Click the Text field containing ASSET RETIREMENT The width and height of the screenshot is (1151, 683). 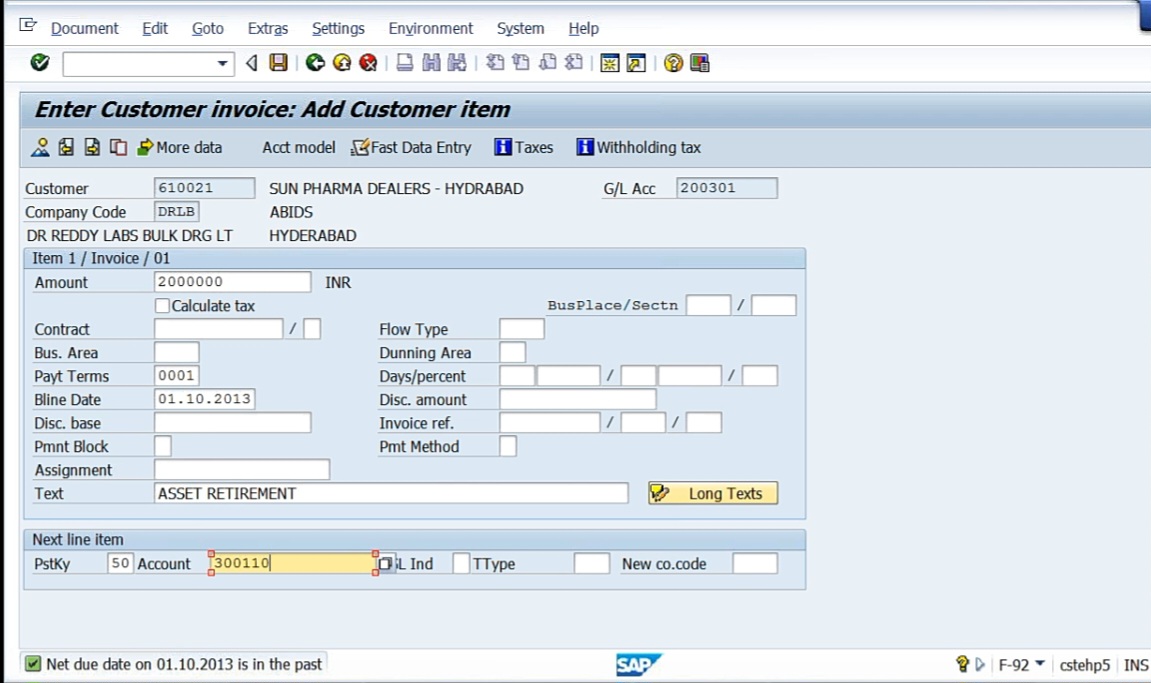coord(391,494)
